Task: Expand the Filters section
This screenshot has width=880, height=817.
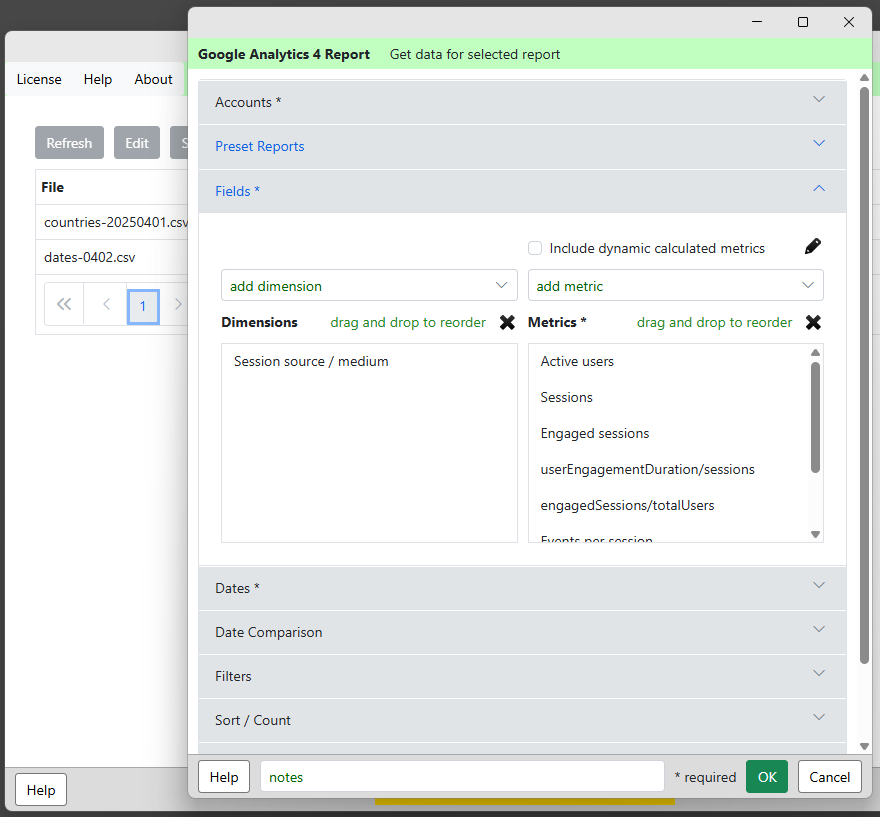Action: pos(522,676)
